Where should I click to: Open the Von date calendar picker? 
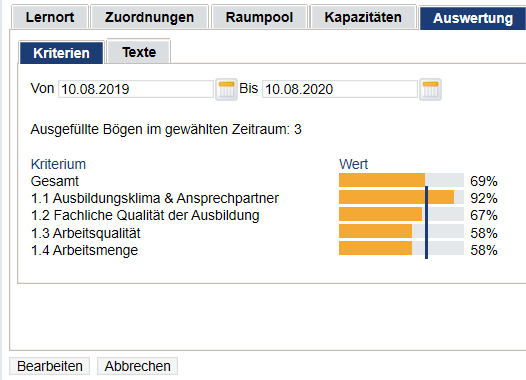pos(226,89)
